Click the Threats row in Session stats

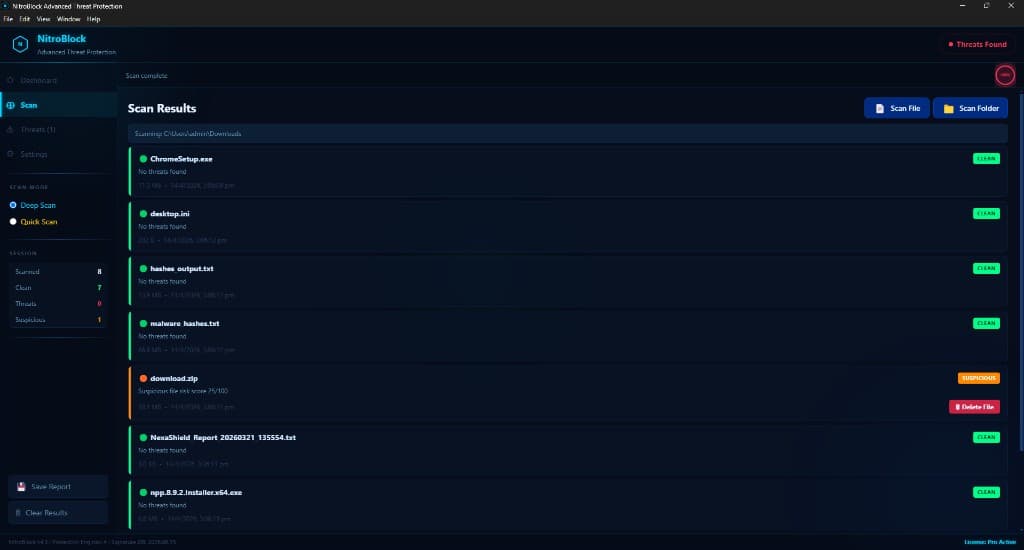click(58, 304)
